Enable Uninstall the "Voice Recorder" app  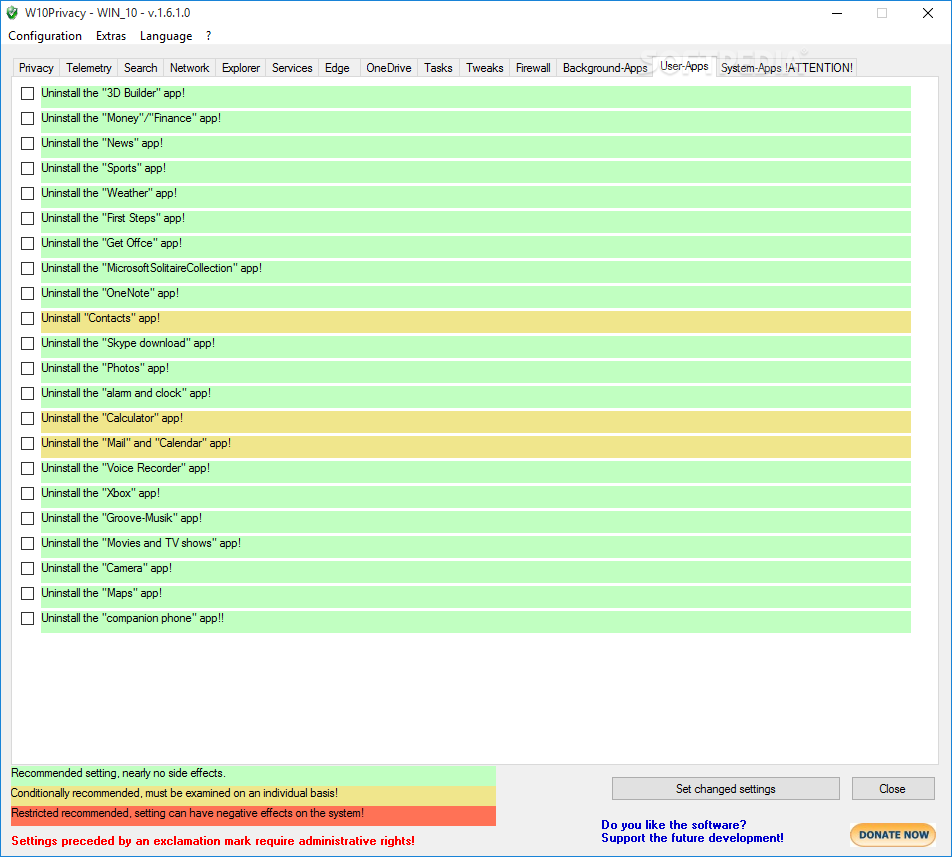click(x=27, y=469)
